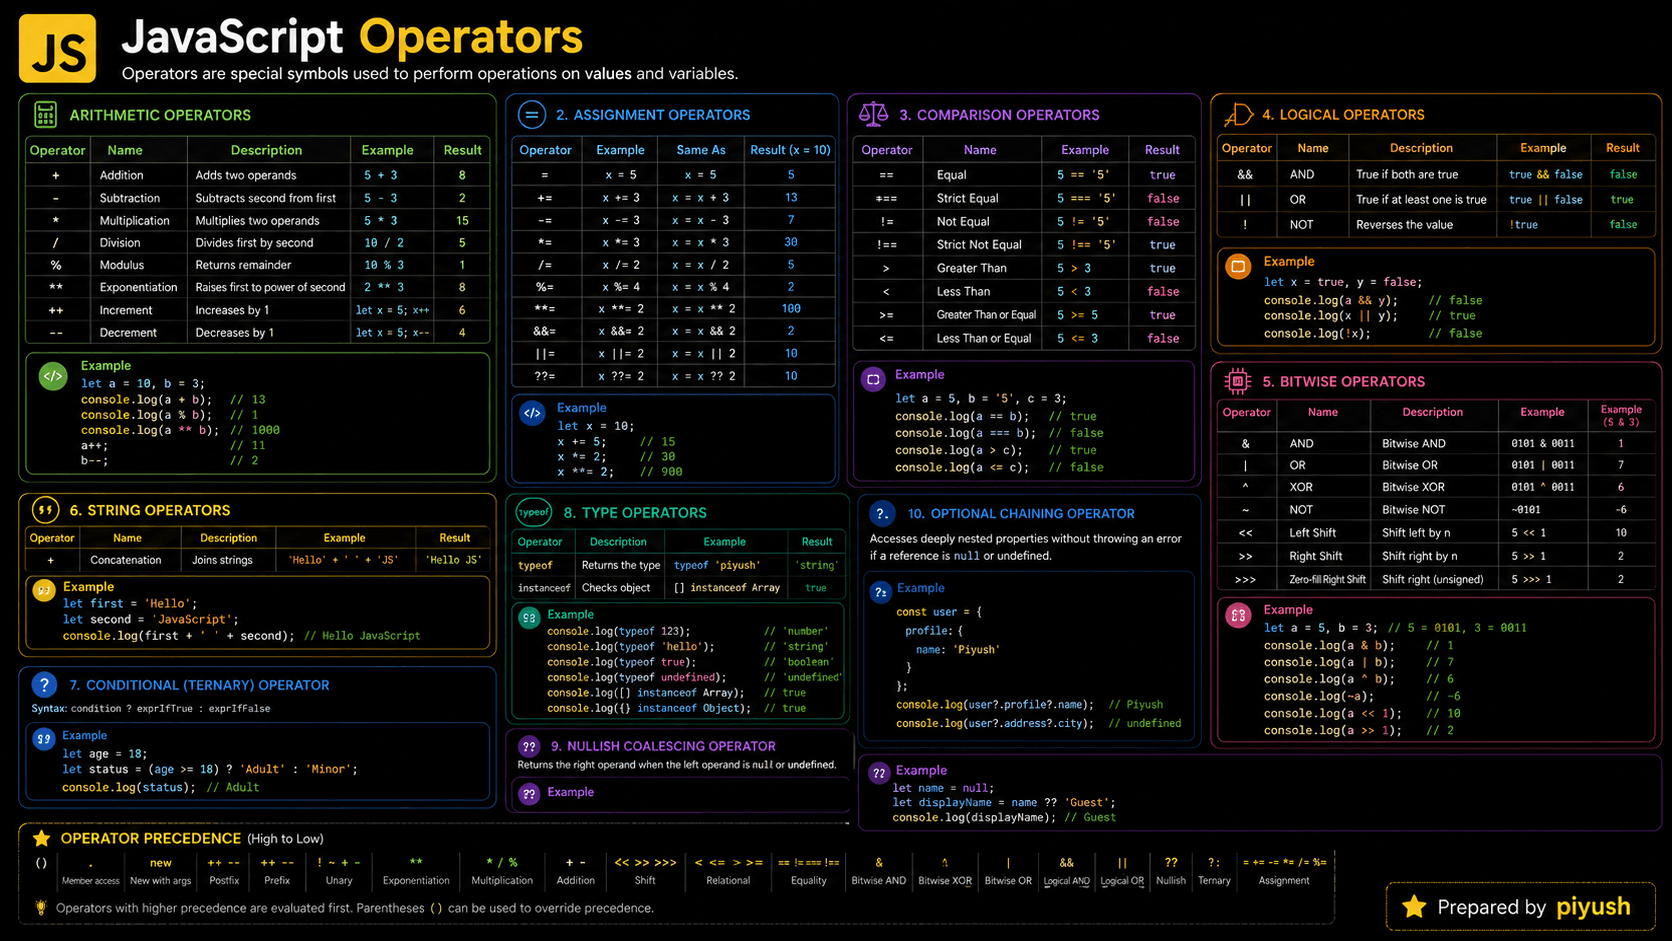Click 'x **= 2' in Assignment table
This screenshot has height=941, width=1672.
coord(621,309)
